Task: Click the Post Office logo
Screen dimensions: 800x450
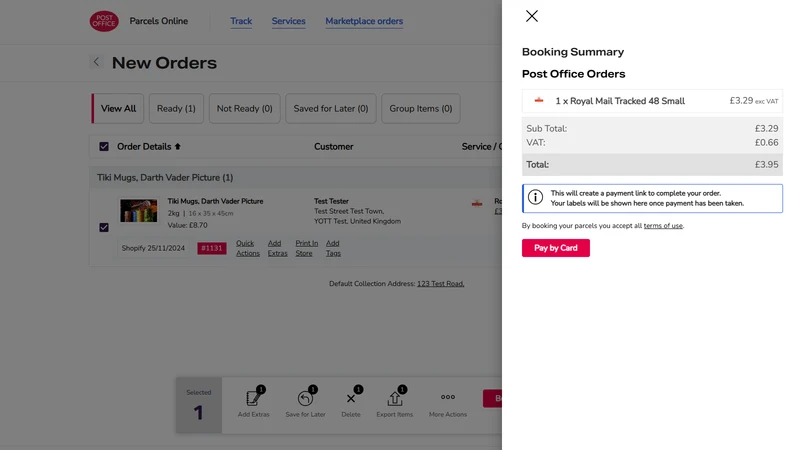Action: point(104,21)
